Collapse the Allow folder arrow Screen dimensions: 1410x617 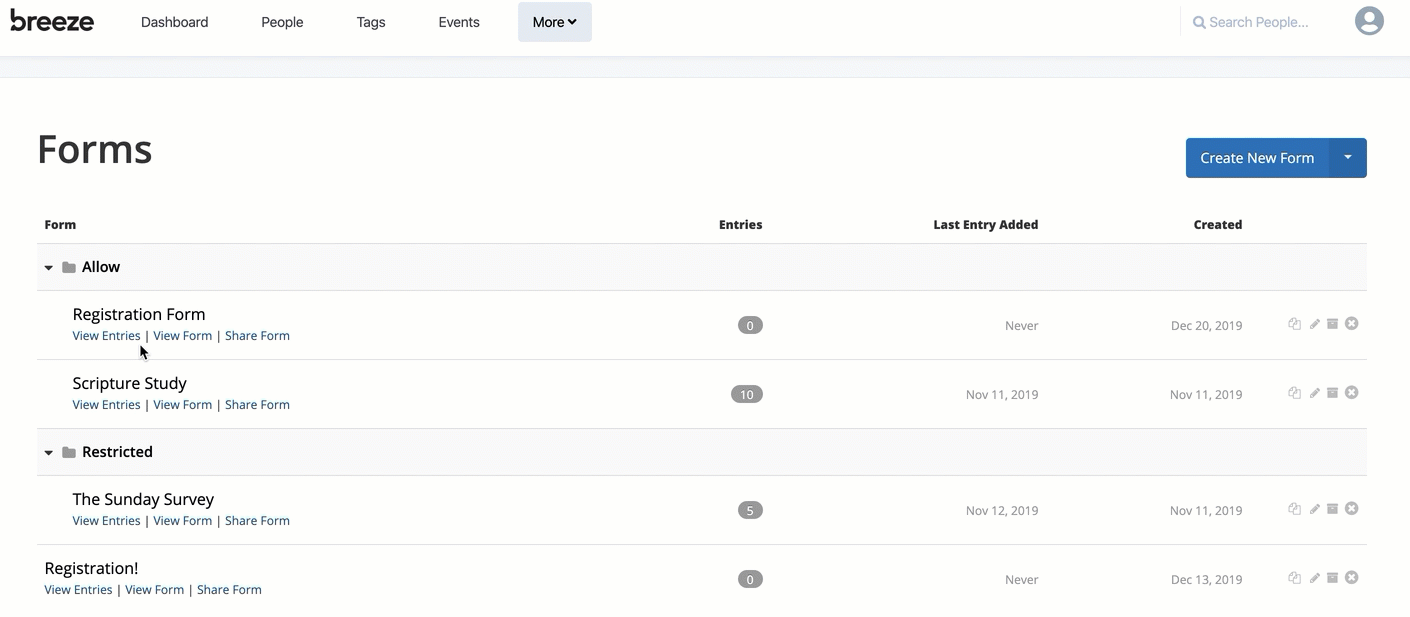[x=48, y=268]
